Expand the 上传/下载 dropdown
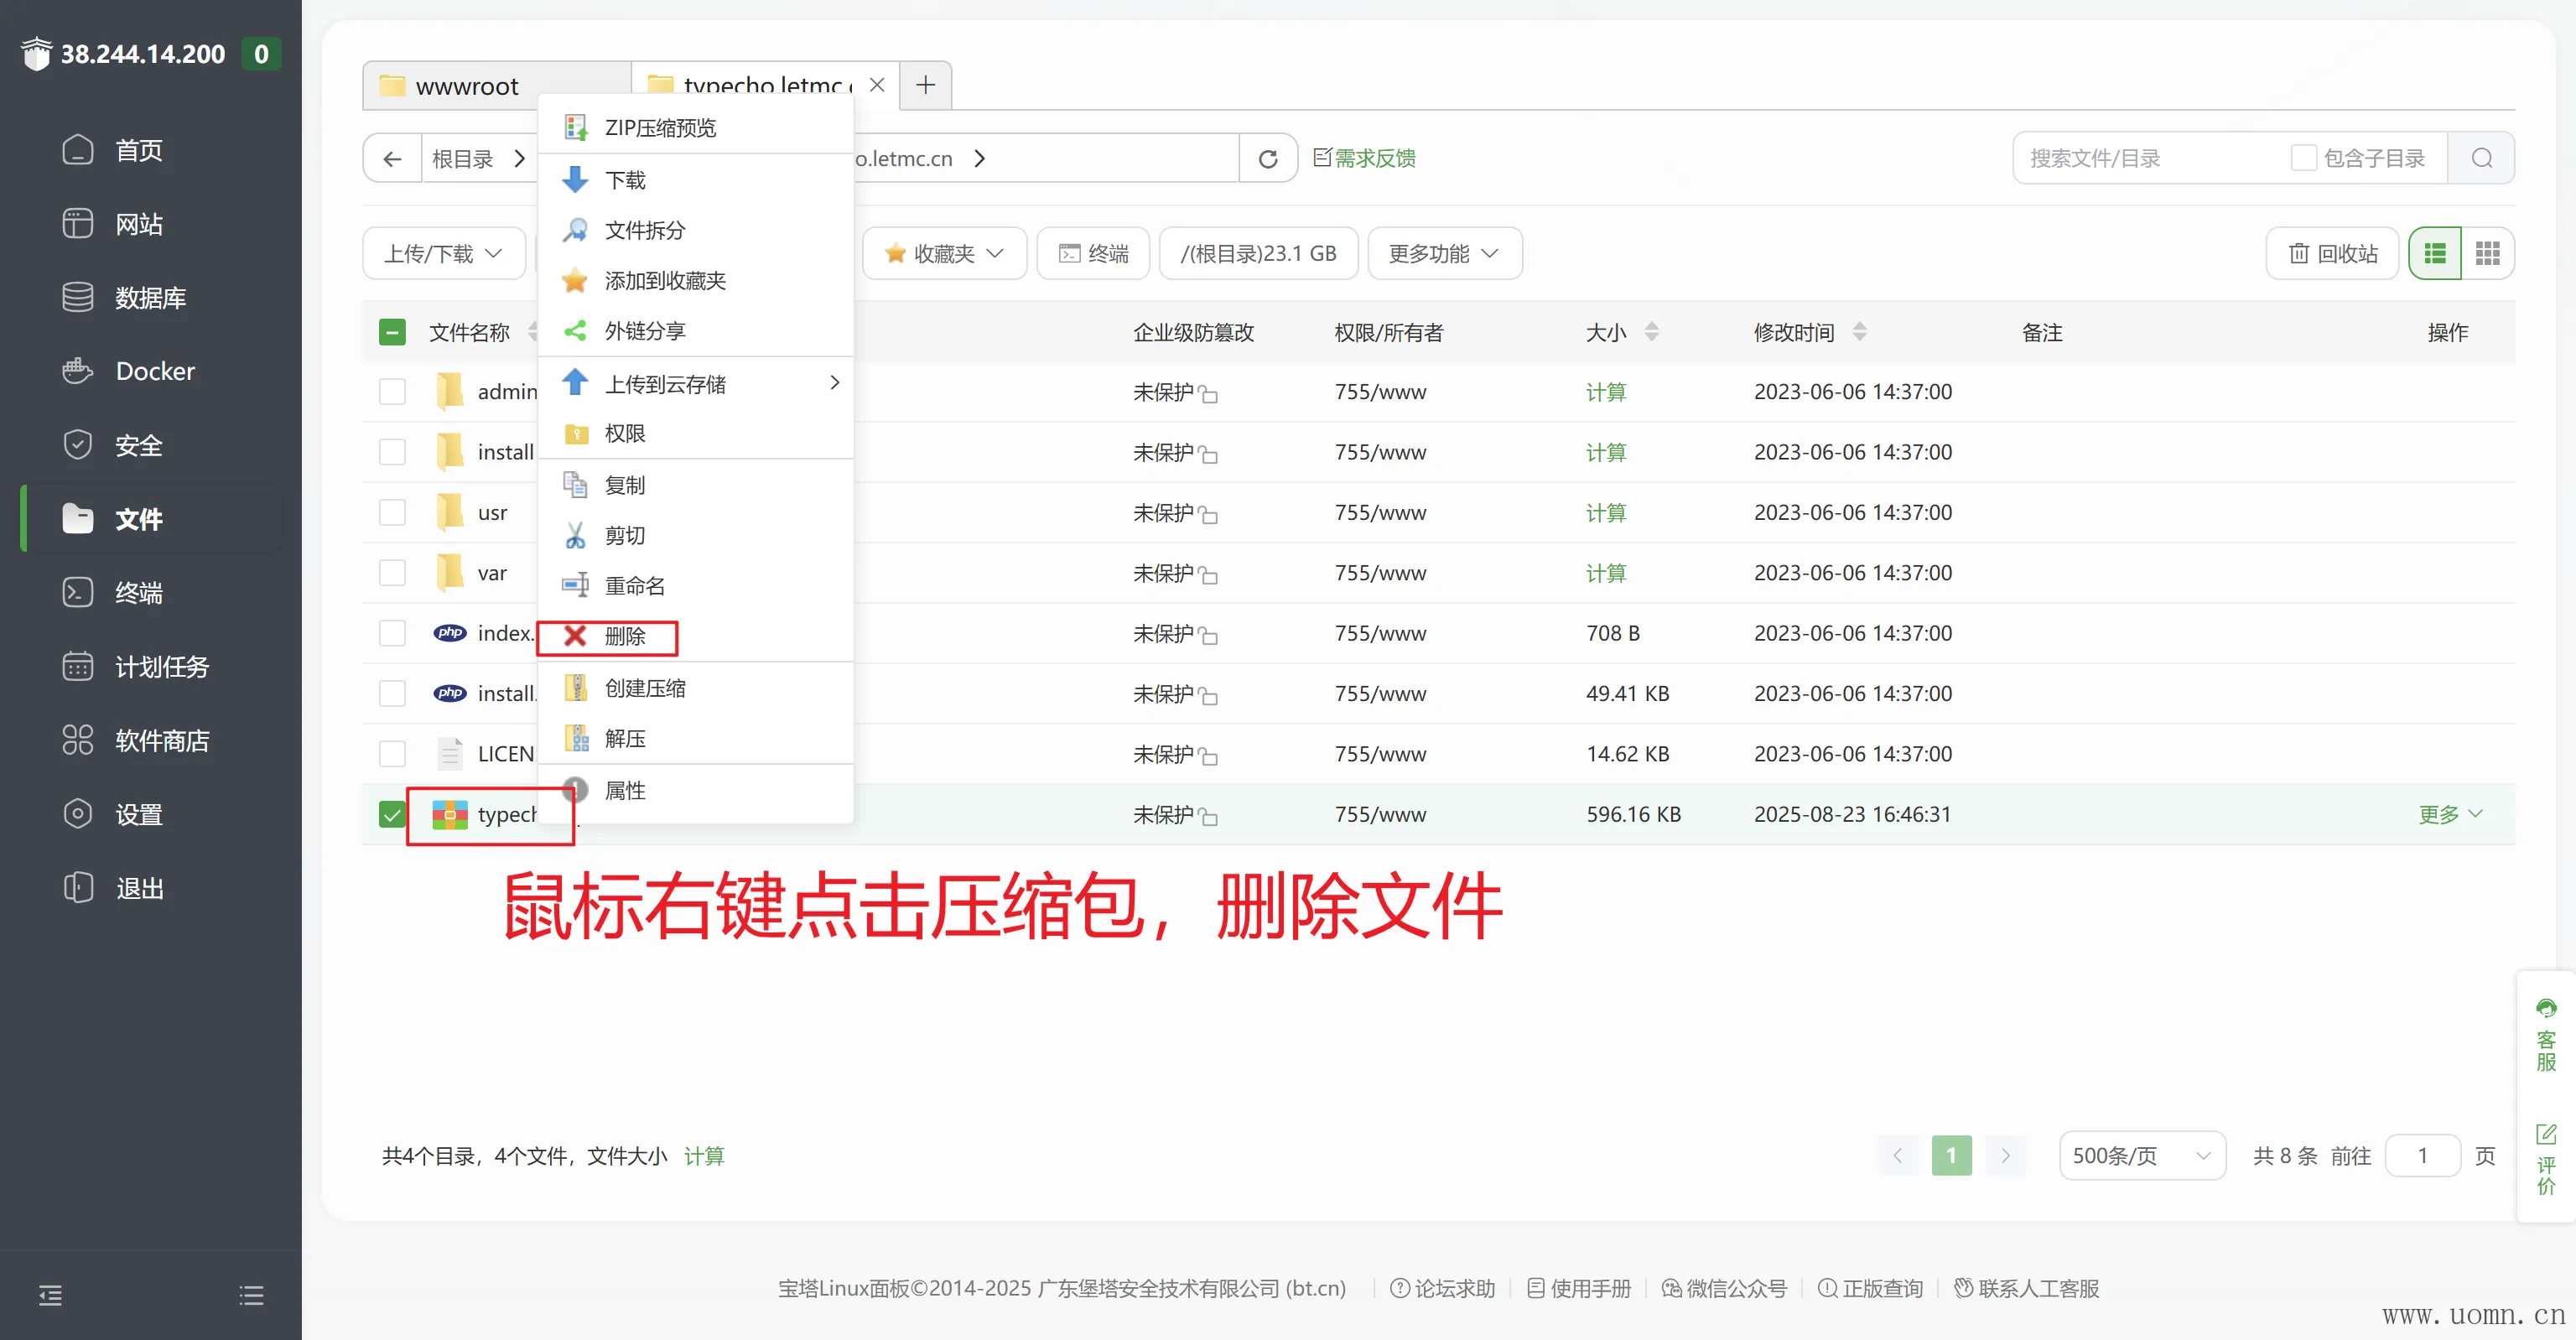Screen dimensions: 2576x1340 443,253
